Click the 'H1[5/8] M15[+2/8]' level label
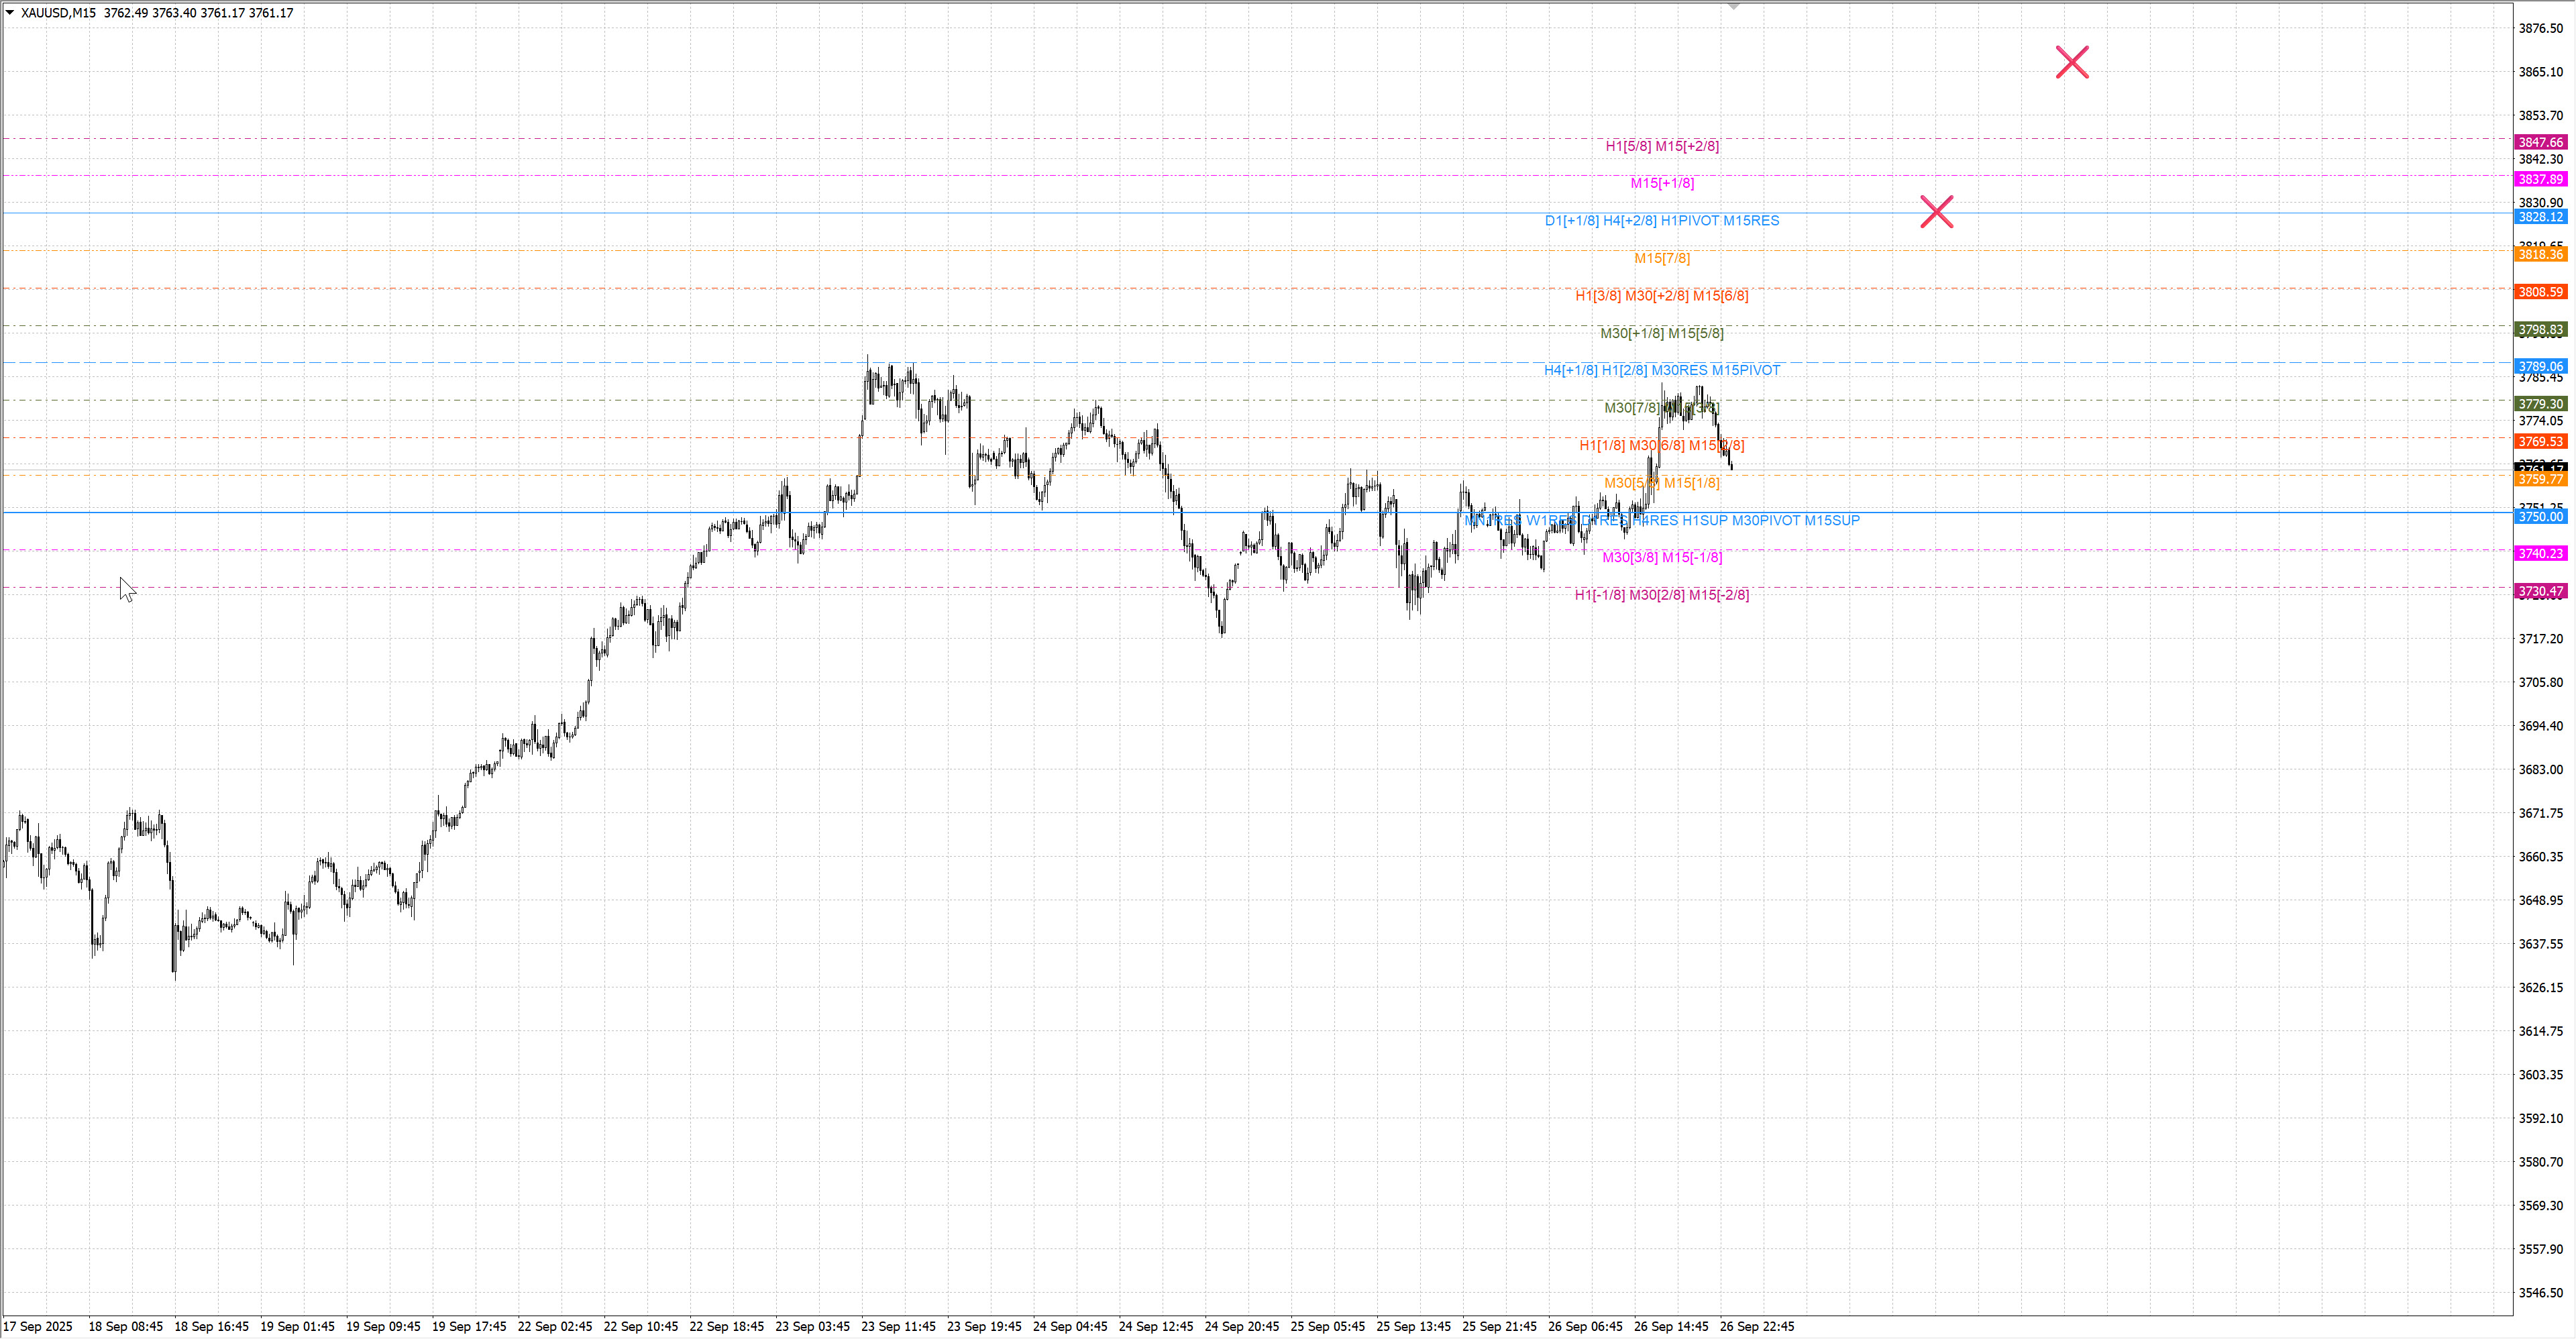2576x1339 pixels. [x=1661, y=146]
